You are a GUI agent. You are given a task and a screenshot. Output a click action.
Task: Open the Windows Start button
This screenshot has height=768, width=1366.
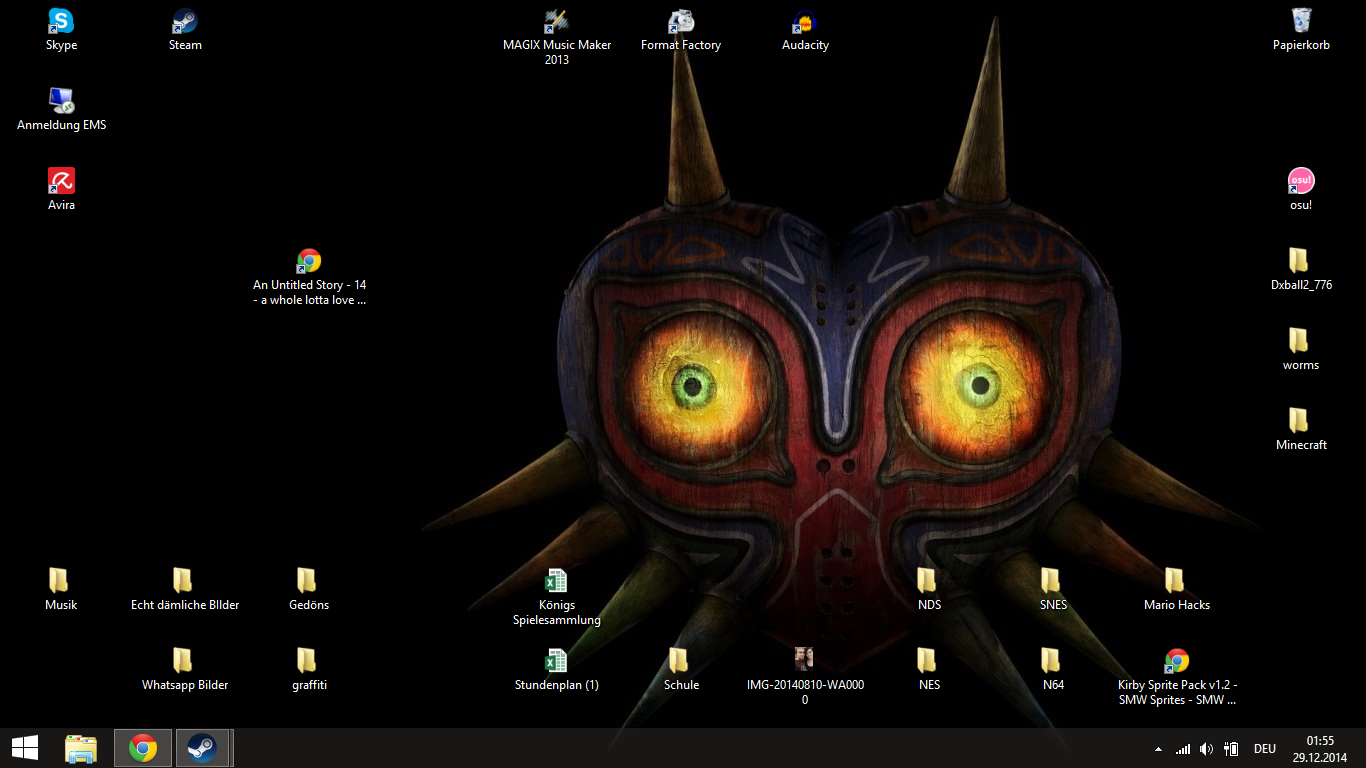coord(25,748)
